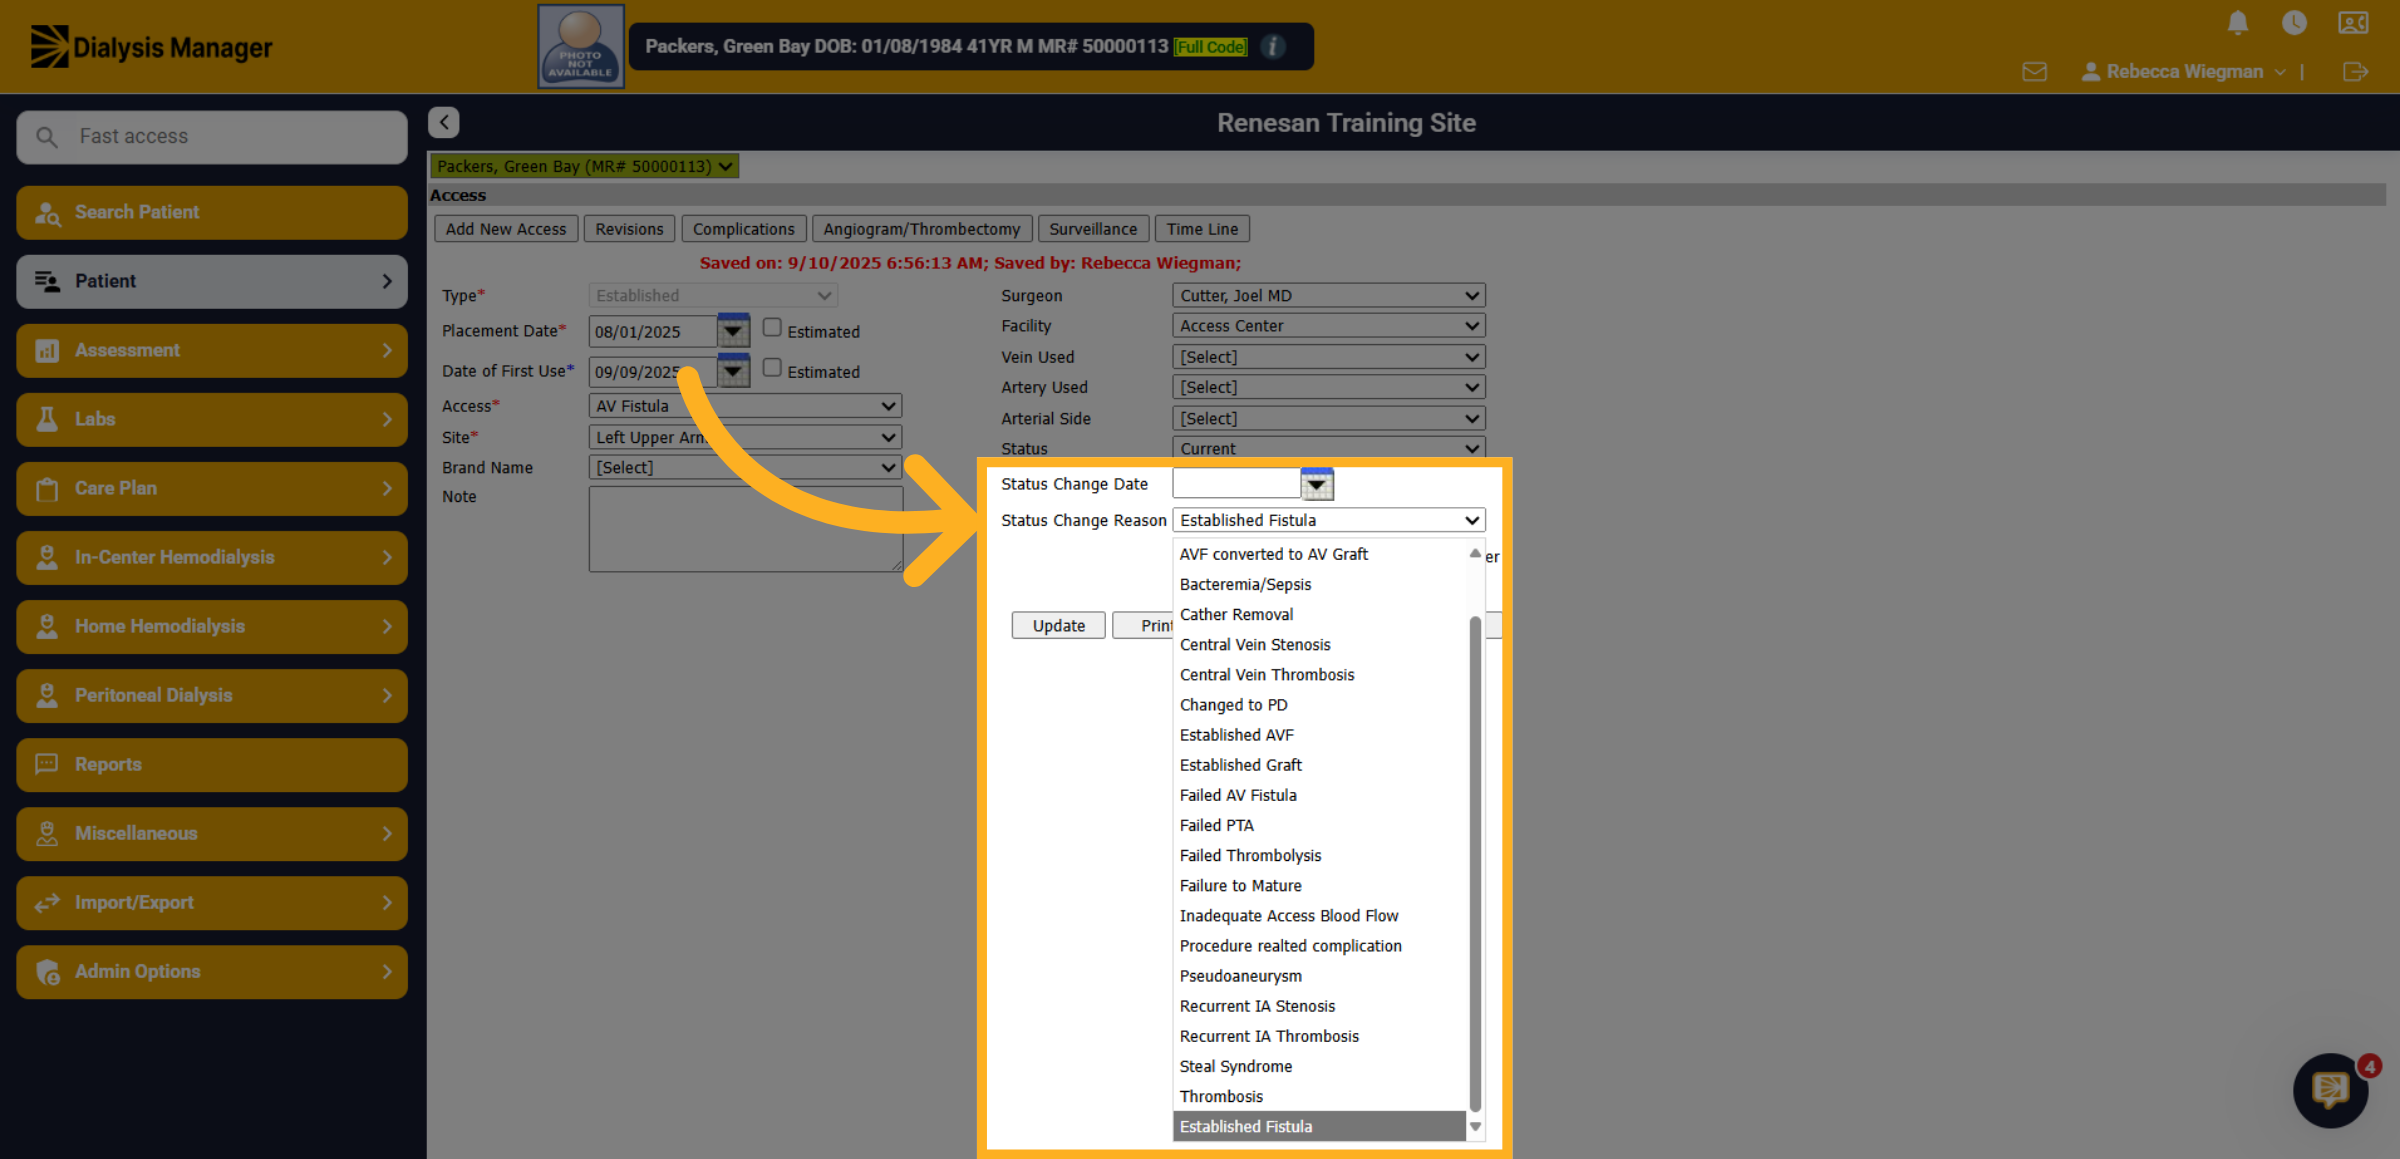Open the Arterial Side dropdown
Image resolution: width=2400 pixels, height=1159 pixels.
coord(1328,418)
